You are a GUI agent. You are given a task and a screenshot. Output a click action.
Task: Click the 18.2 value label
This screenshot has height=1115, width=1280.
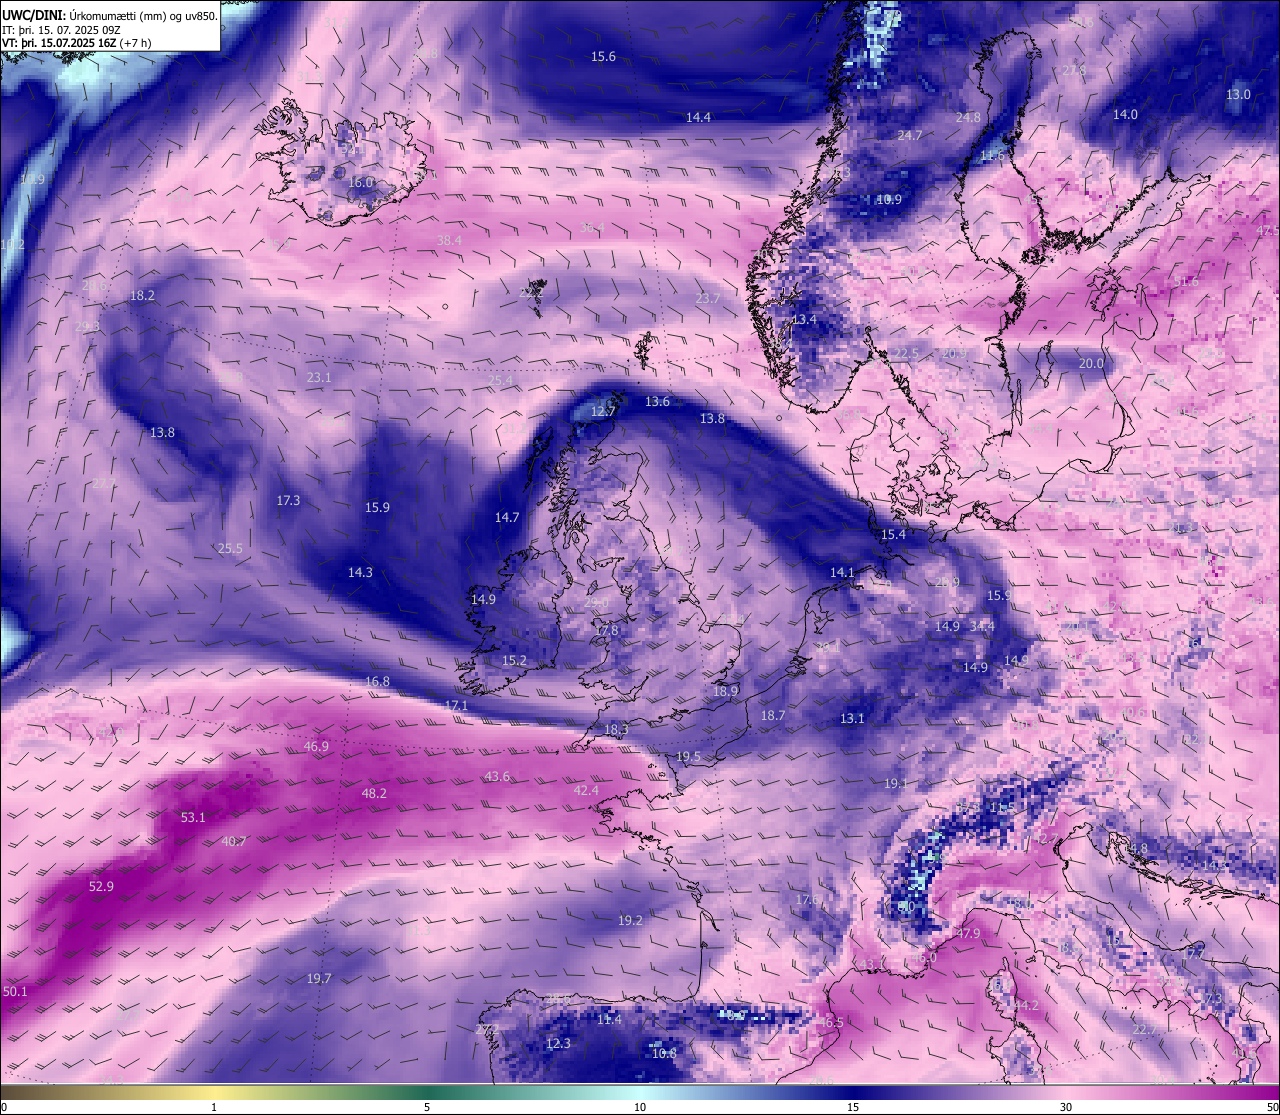pos(142,295)
